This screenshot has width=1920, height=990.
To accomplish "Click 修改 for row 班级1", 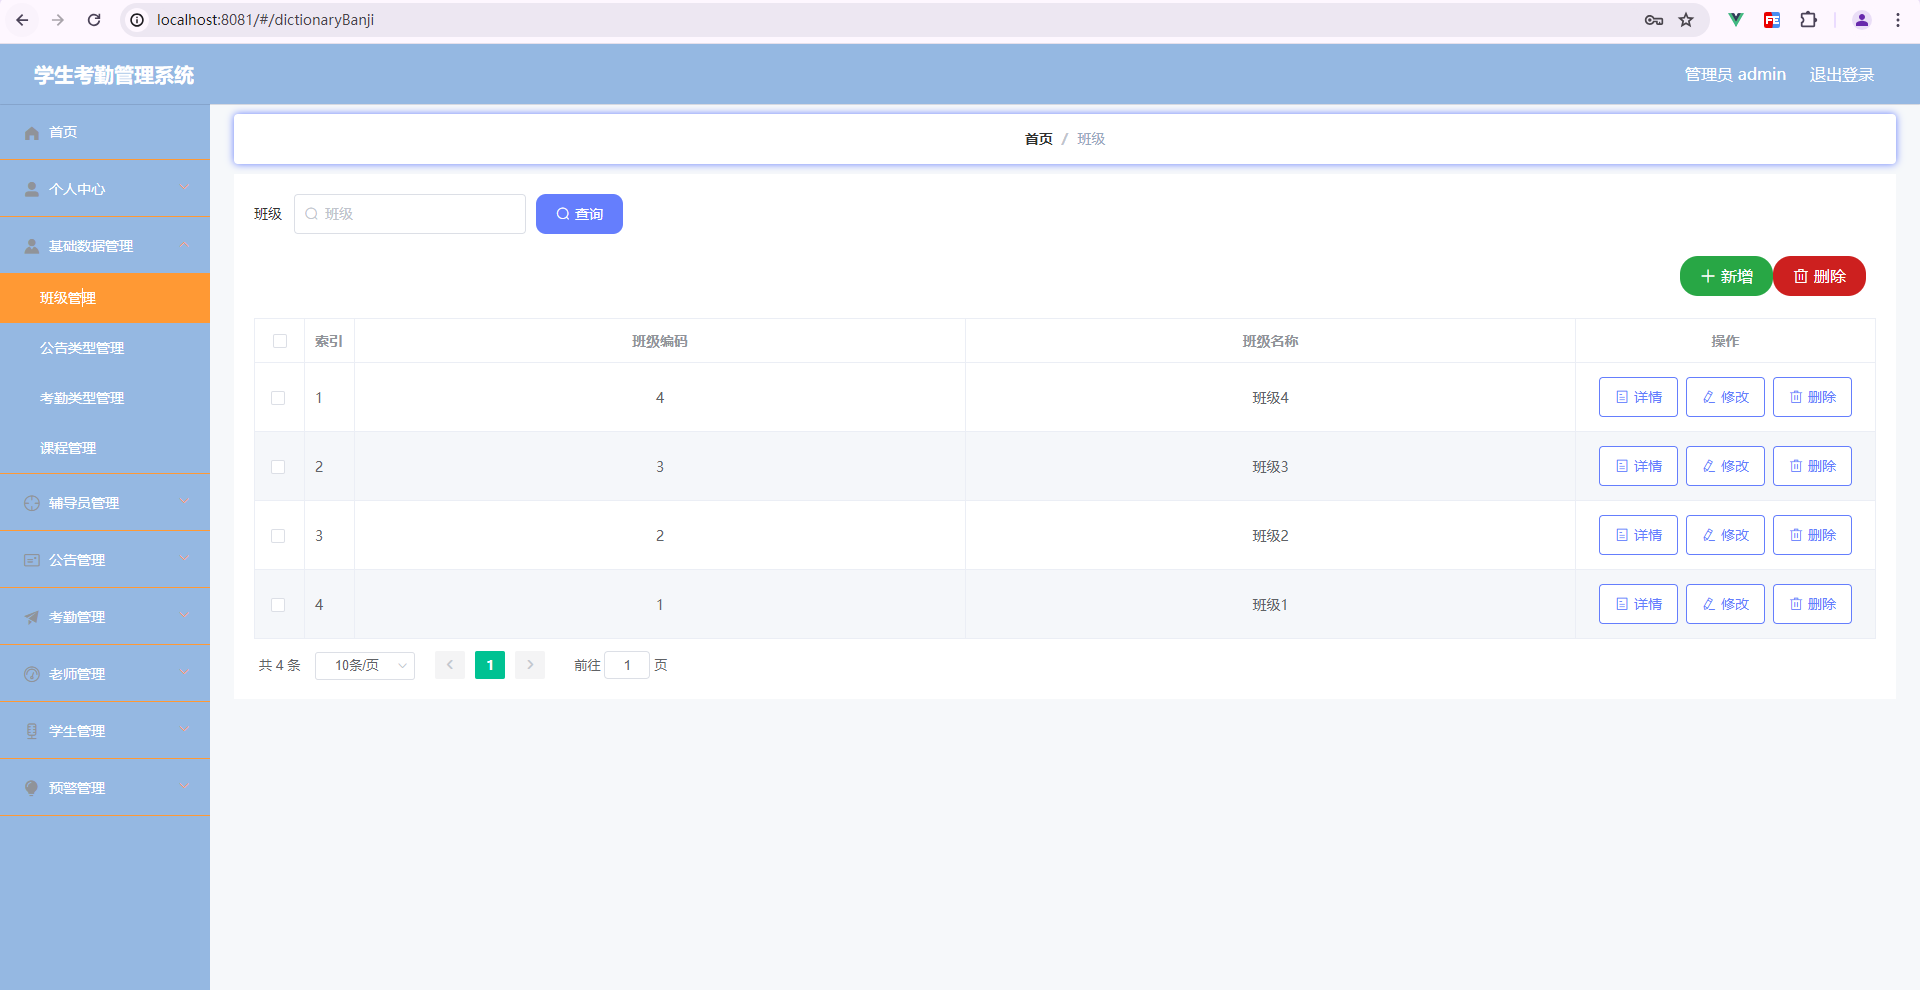I will point(1725,604).
